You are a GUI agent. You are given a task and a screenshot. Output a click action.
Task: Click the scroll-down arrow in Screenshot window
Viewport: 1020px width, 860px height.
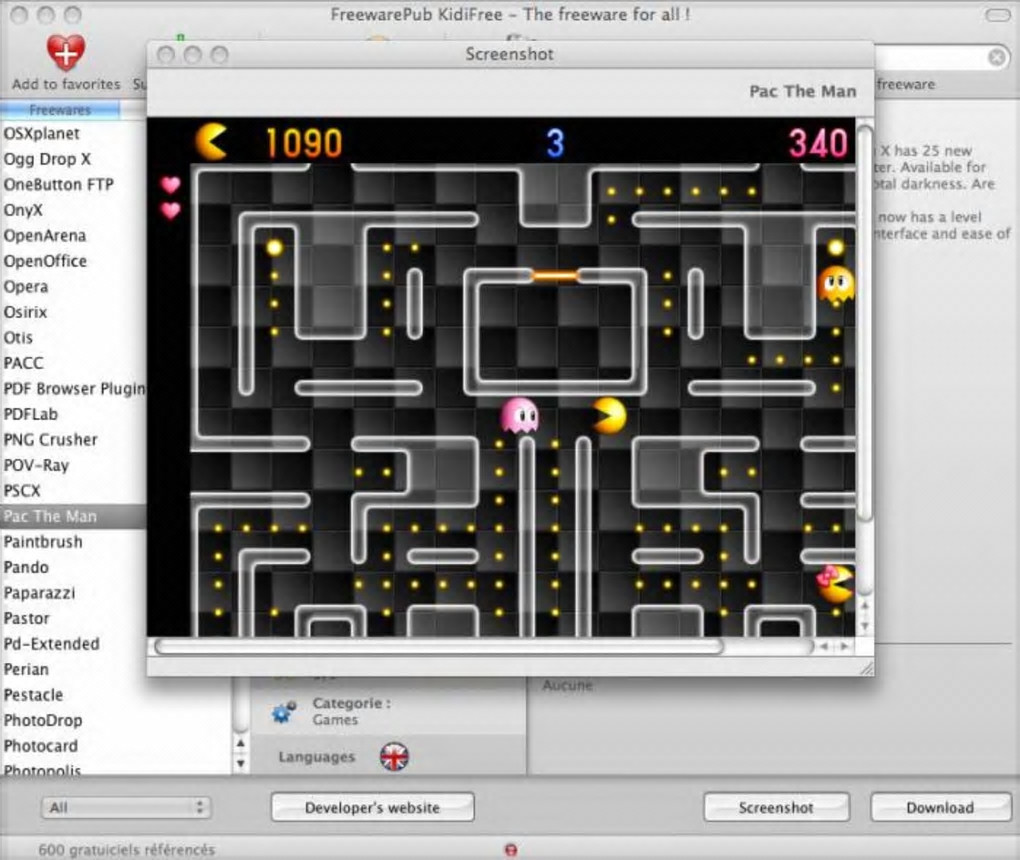click(865, 626)
